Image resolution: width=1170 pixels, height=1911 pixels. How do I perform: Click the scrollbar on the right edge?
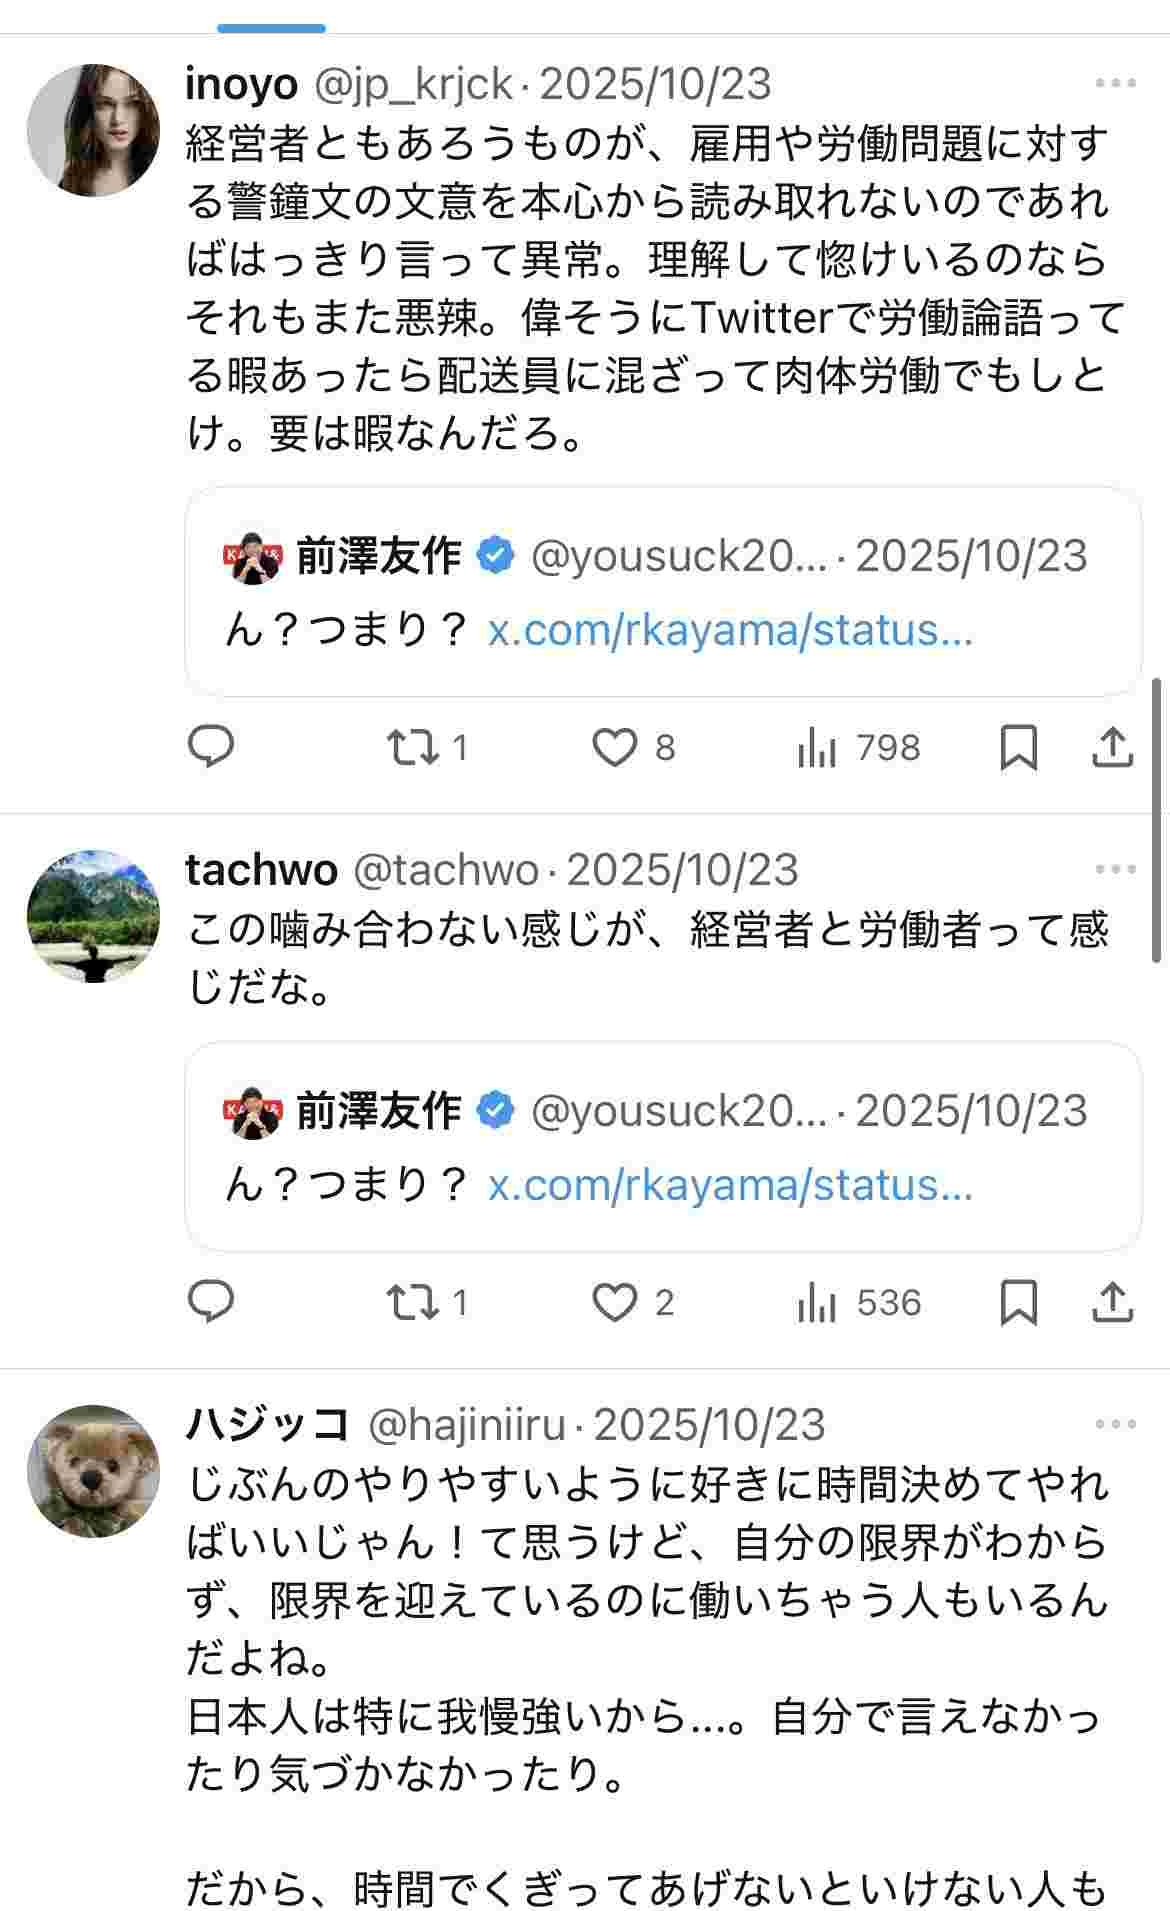pos(1157,820)
